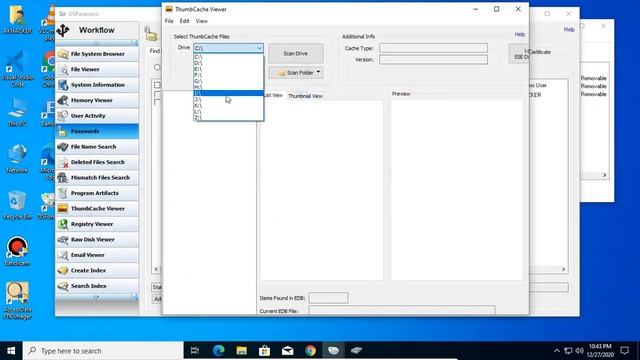Screen dimensions: 640x360
Task: Open the Windows Start menu
Action: (11, 351)
